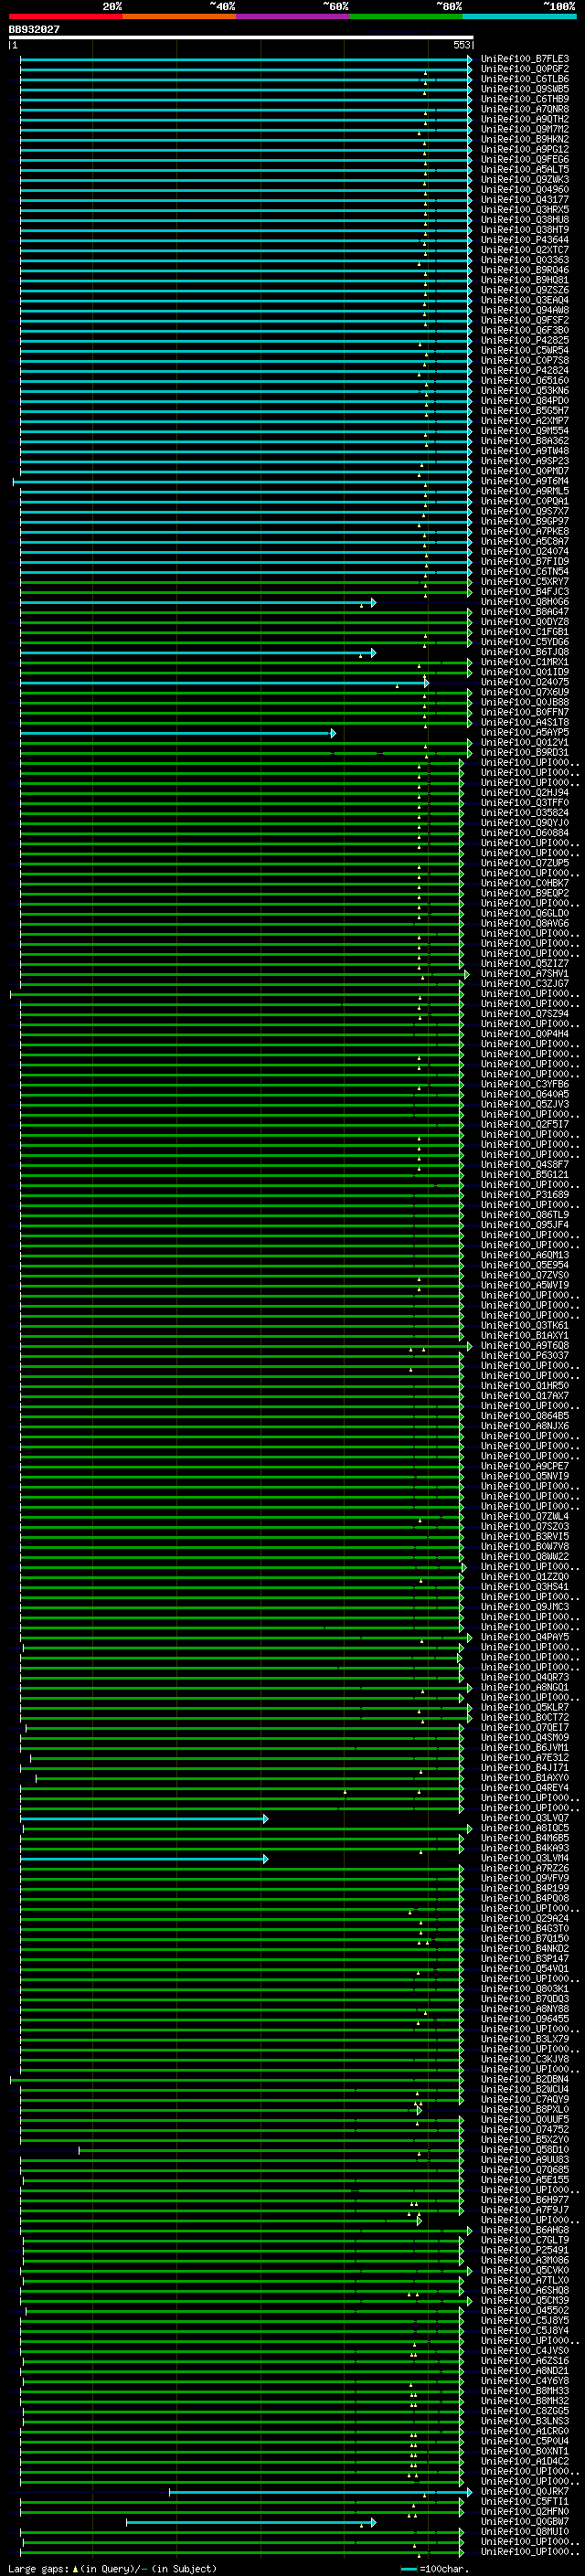585x2576 pixels.
Task: Select hit label UniRef100_B6TJQ8
Action: 525,652
